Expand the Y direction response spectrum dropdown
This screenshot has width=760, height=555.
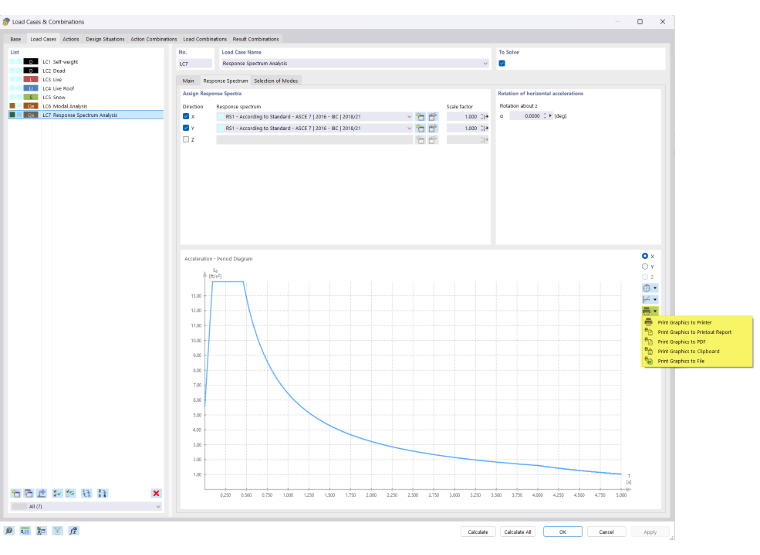pyautogui.click(x=409, y=128)
